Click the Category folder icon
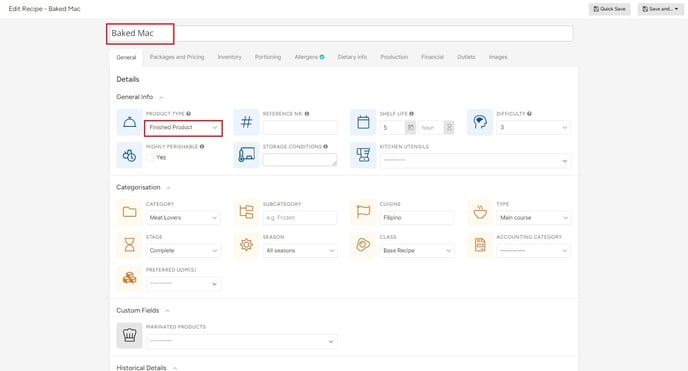 [x=129, y=212]
